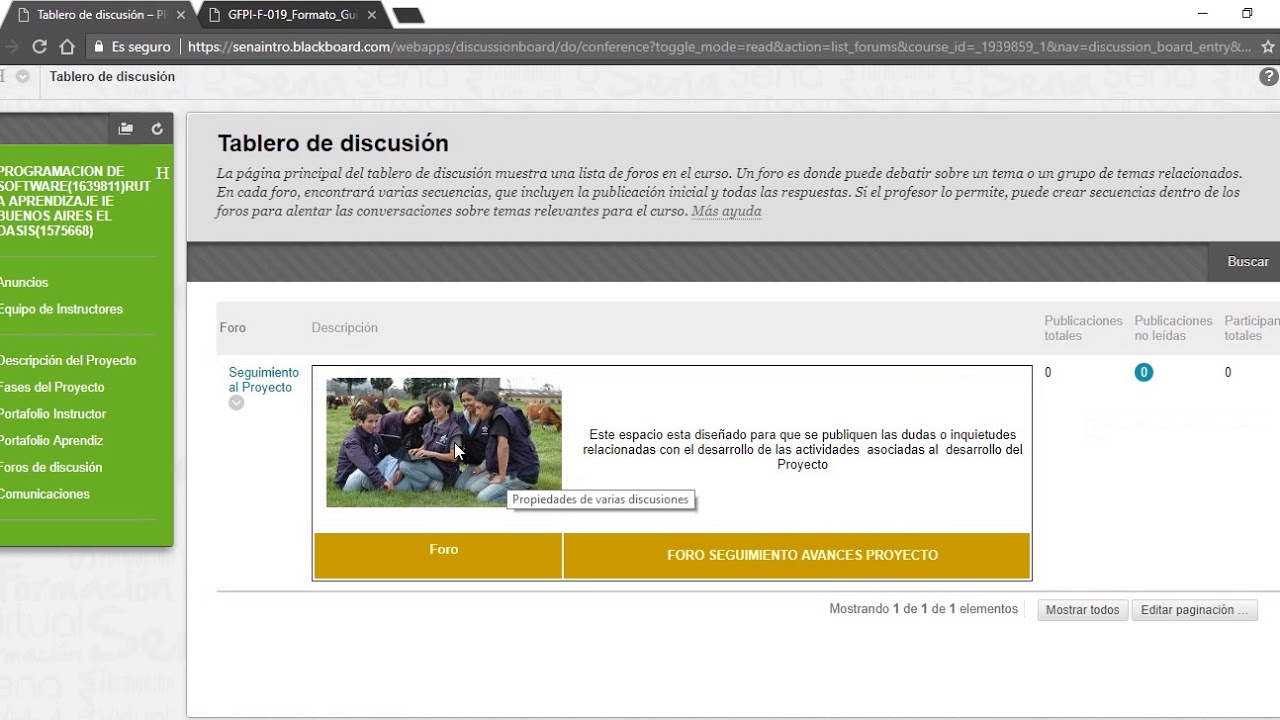This screenshot has height=720, width=1280.
Task: Open options chevron under Seguimiento al Proyecto
Action: pyautogui.click(x=236, y=403)
